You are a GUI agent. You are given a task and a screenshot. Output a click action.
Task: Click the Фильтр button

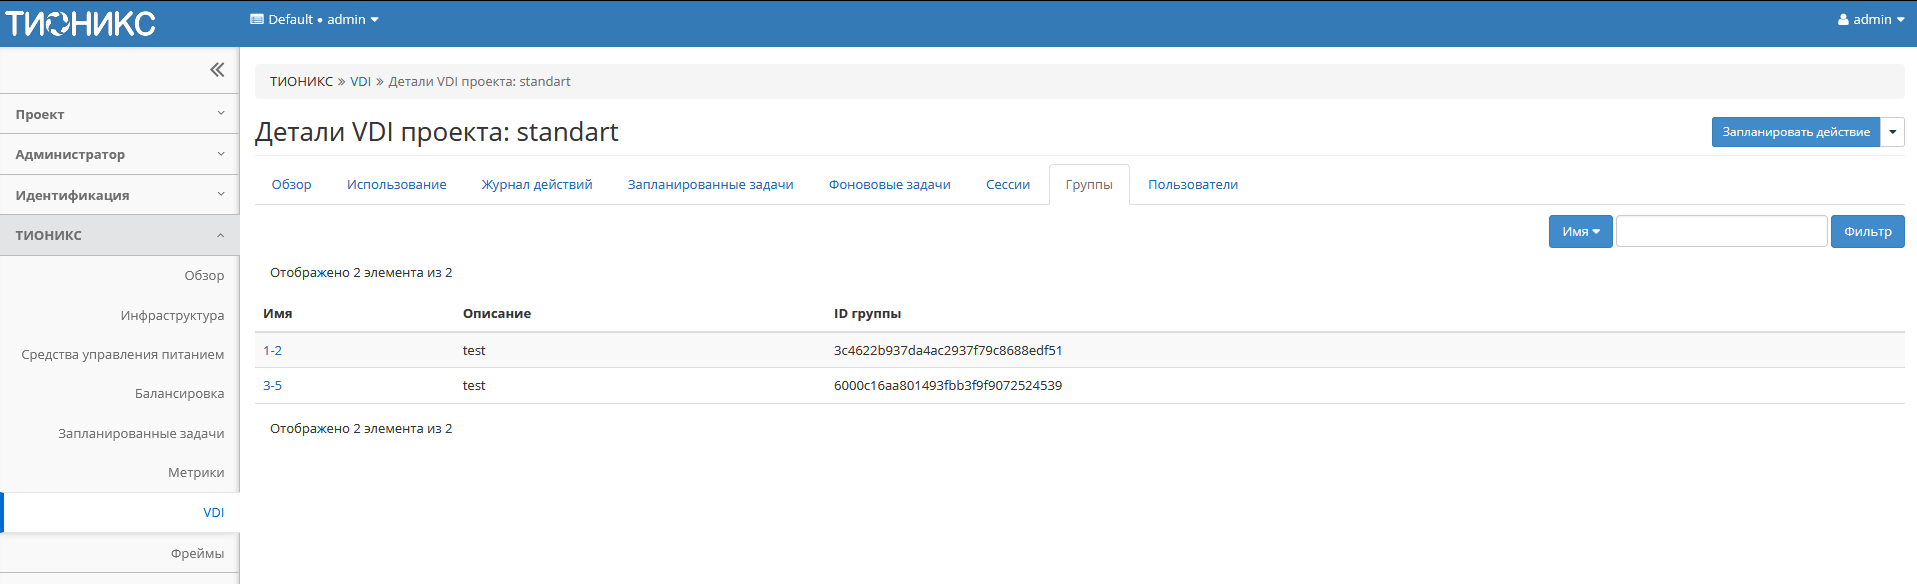[x=1867, y=232]
